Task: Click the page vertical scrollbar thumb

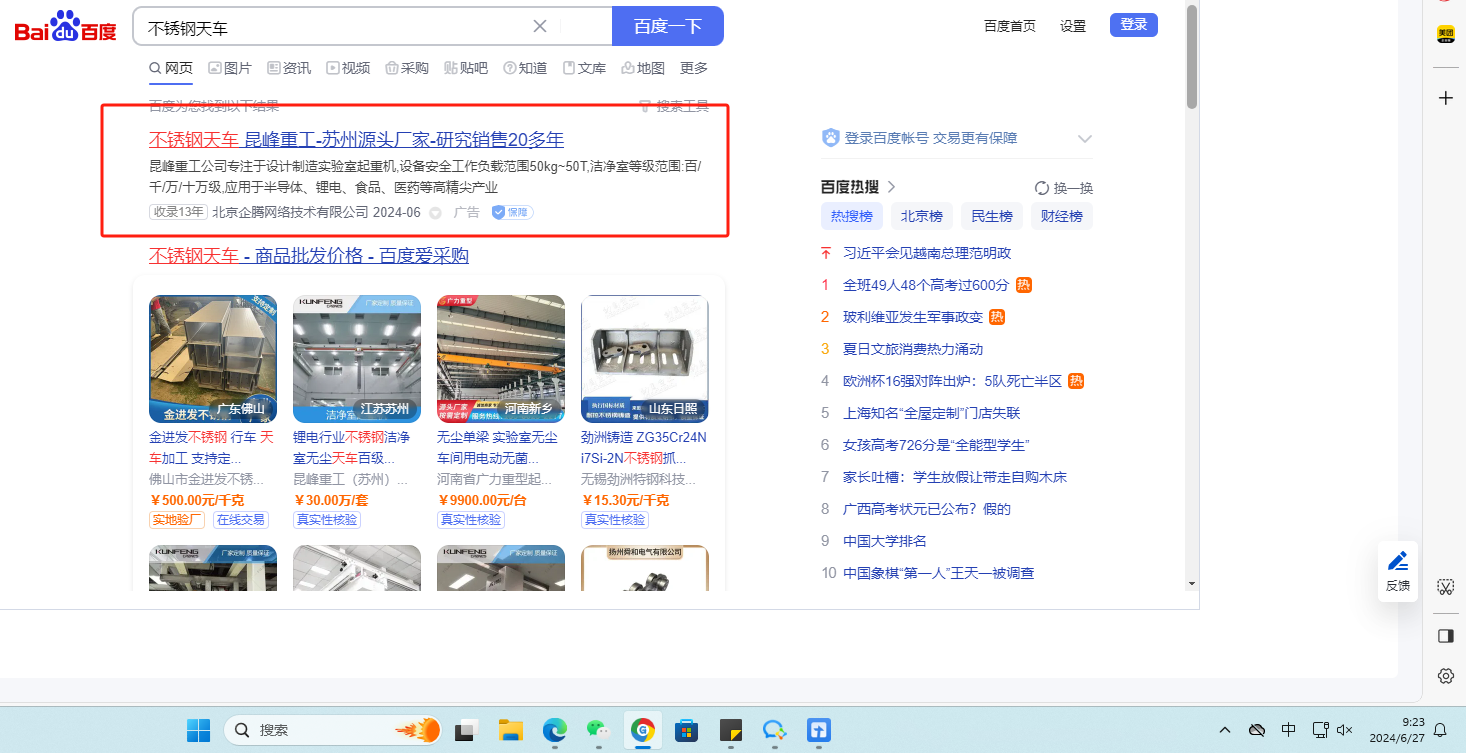Action: (1191, 56)
